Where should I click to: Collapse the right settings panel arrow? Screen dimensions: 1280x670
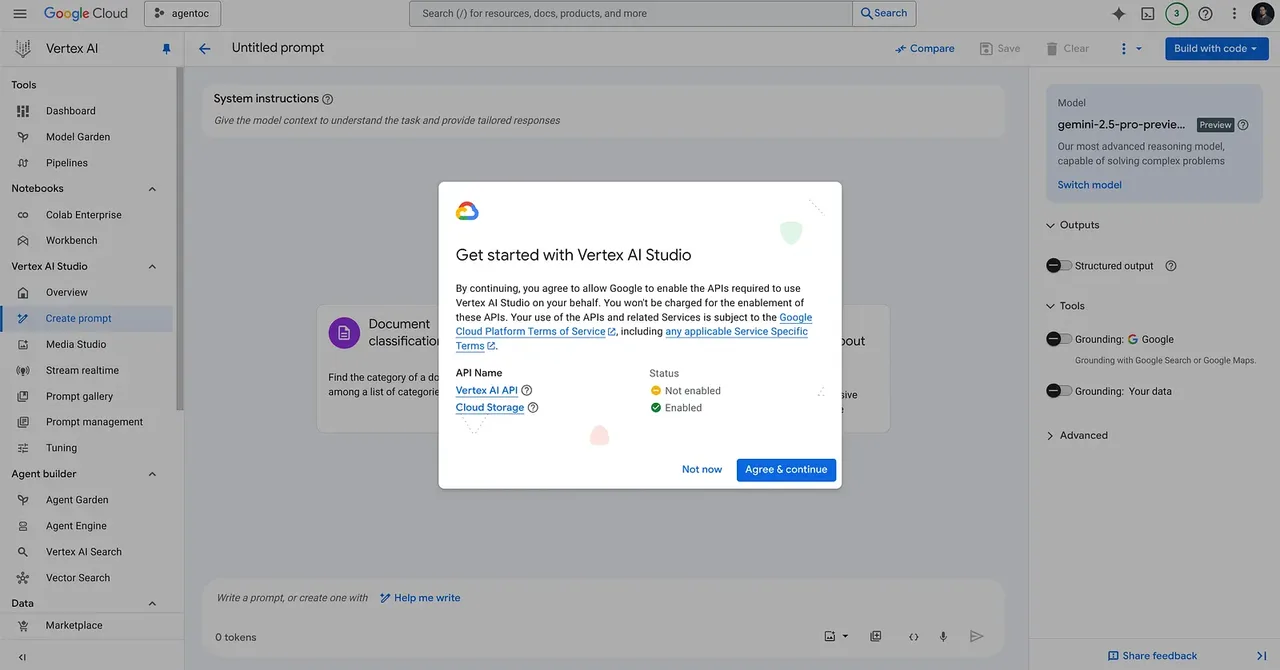pos(1261,656)
